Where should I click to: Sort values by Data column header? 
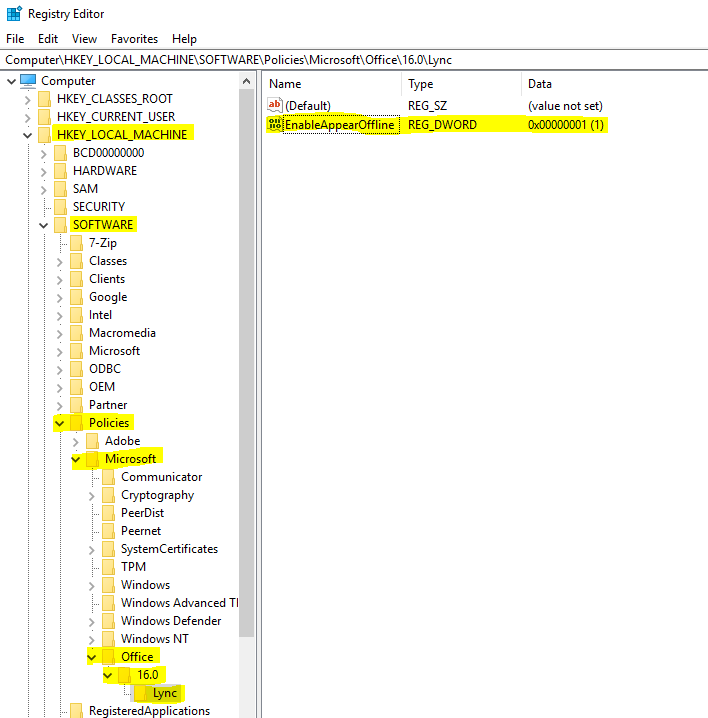(614, 84)
